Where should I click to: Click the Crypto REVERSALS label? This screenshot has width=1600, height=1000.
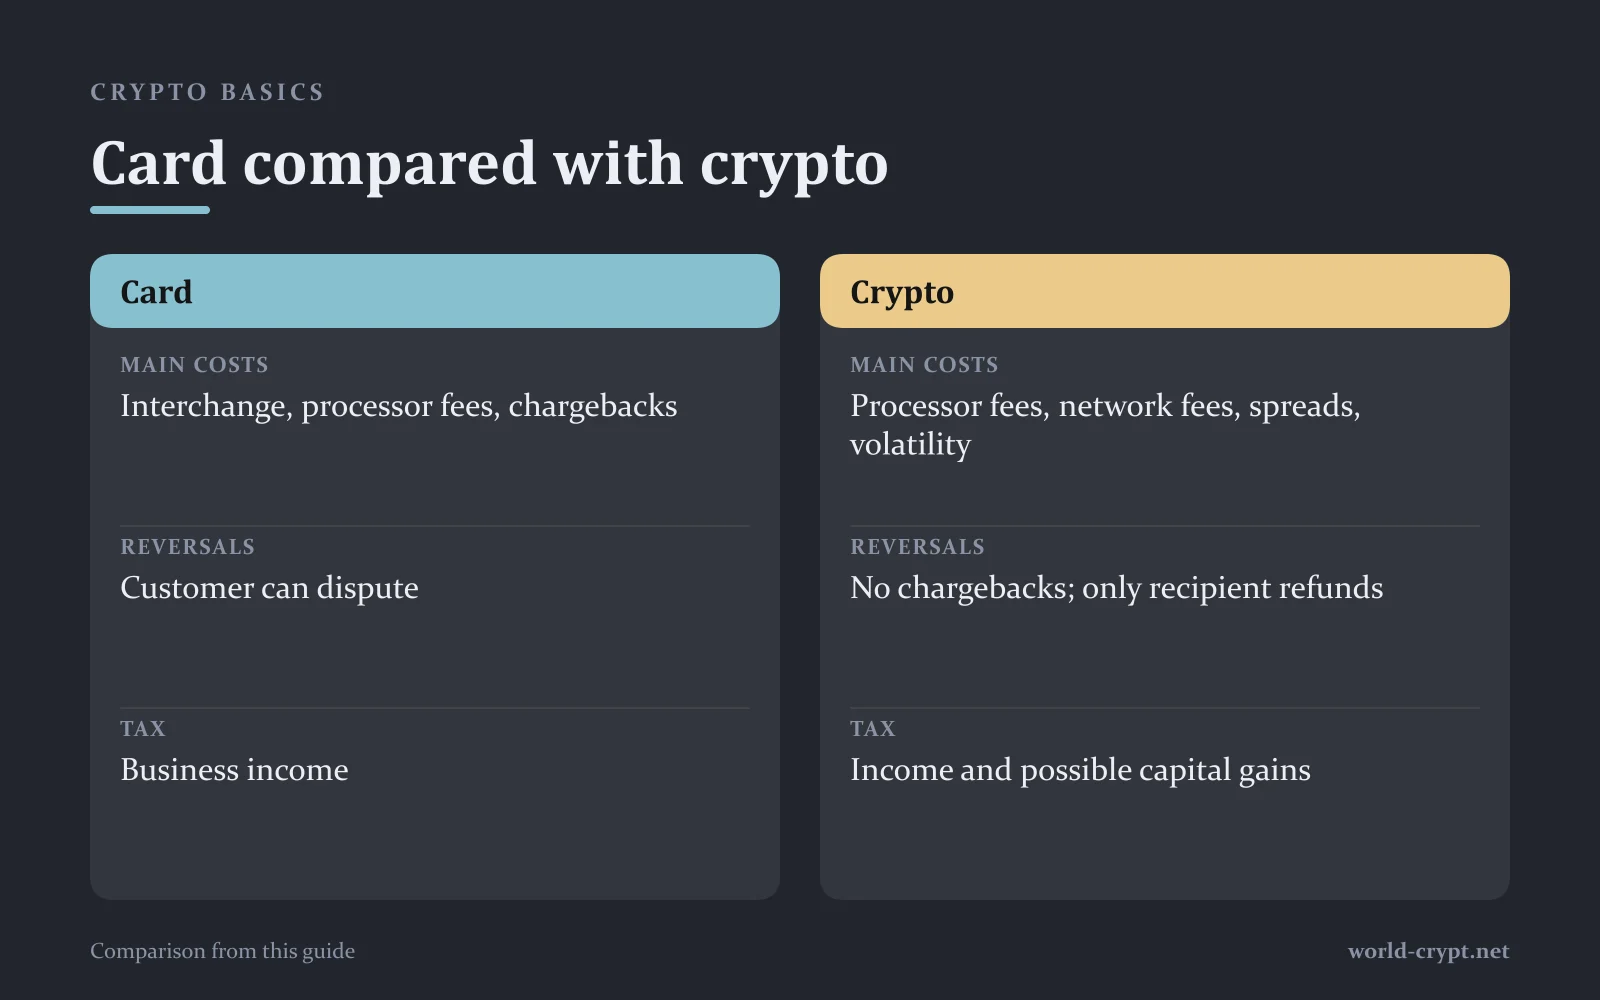pos(917,547)
